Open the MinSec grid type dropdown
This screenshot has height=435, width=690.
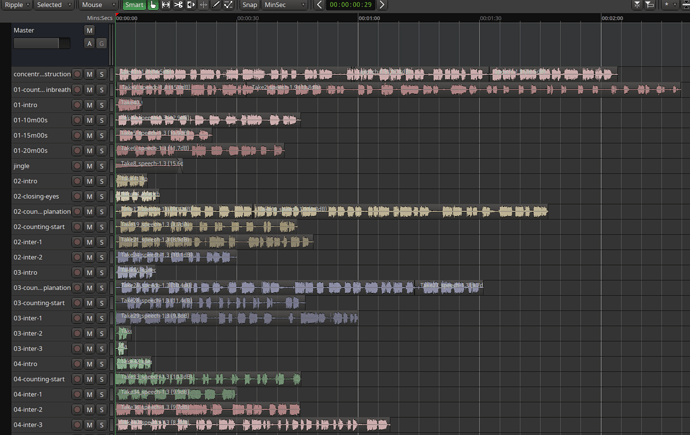(284, 5)
